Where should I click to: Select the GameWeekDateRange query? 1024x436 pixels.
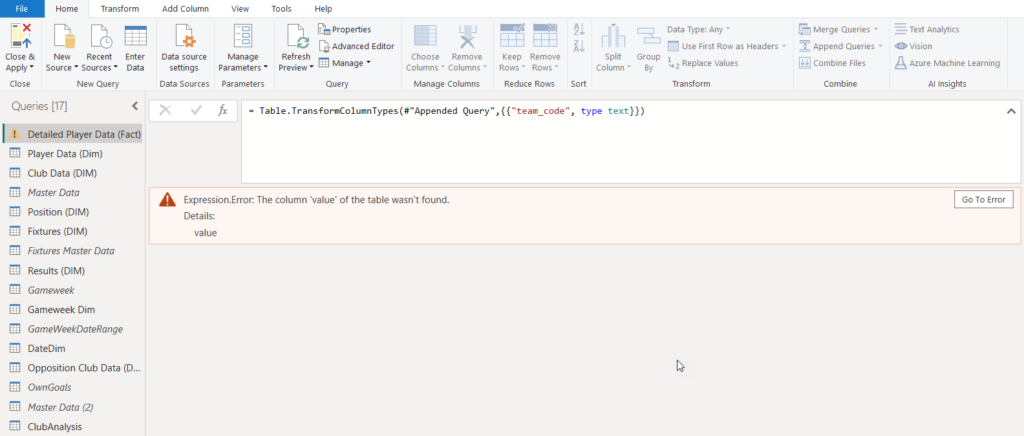point(73,329)
